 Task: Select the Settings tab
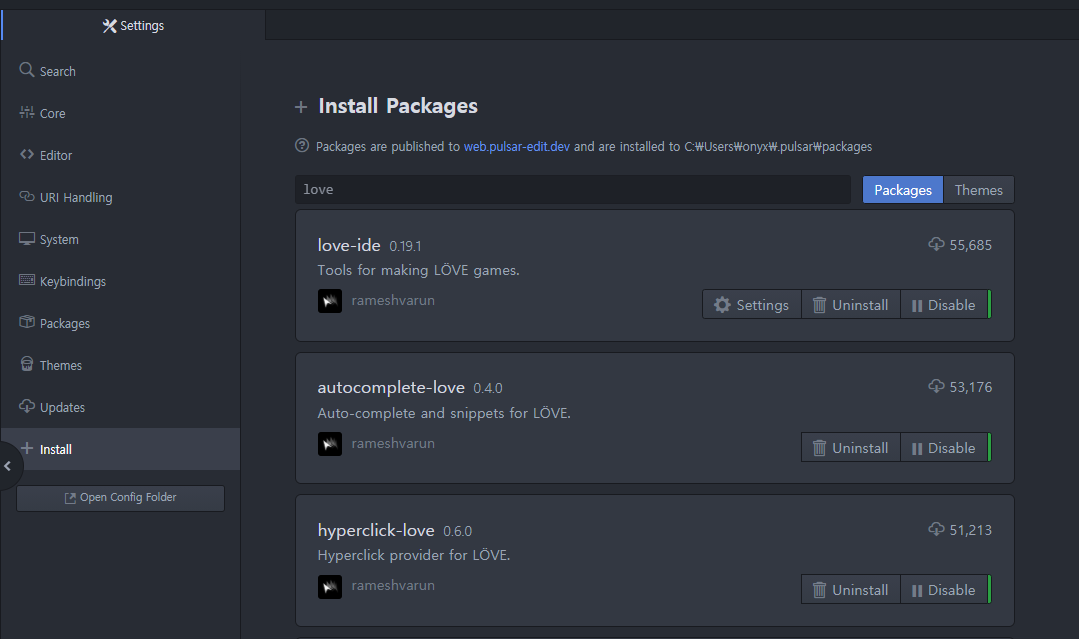pos(133,25)
